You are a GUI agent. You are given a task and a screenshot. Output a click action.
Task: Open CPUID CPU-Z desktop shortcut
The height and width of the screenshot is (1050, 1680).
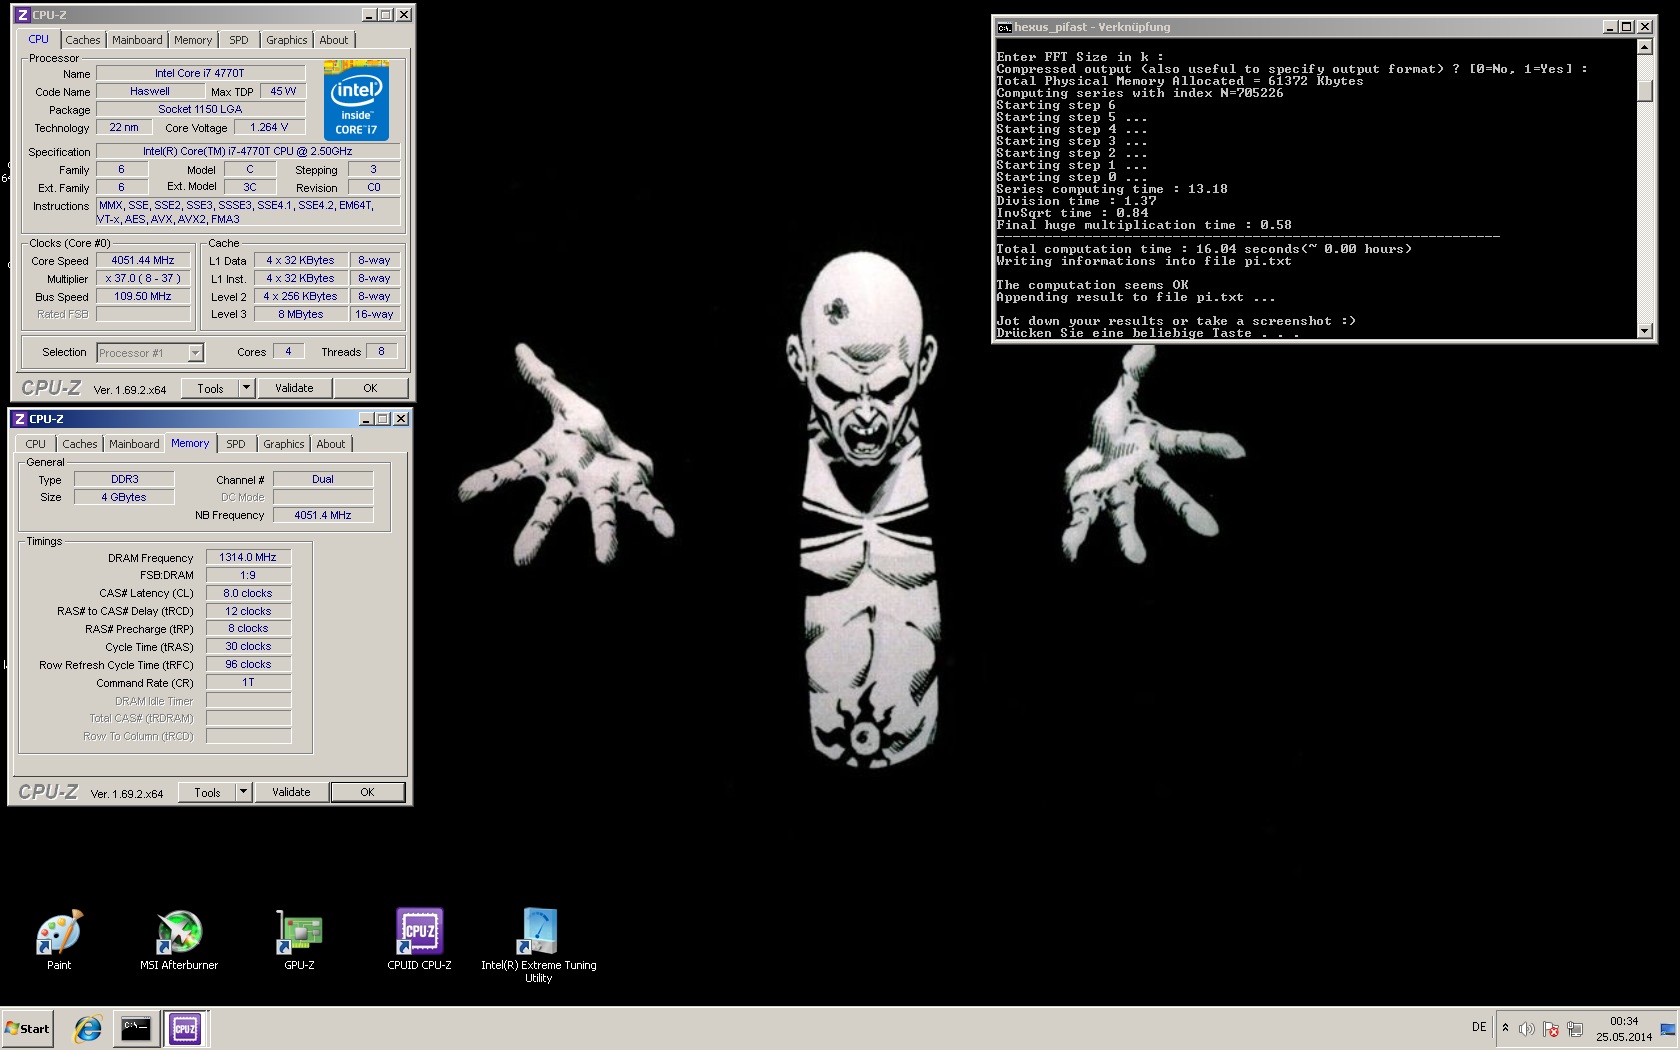[x=419, y=940]
